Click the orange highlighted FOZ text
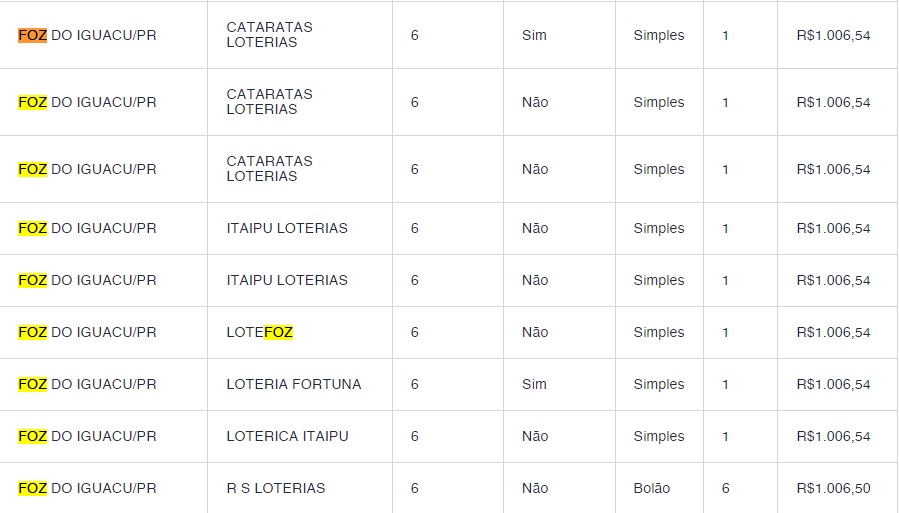Viewport: 899px width, 513px height. pyautogui.click(x=32, y=35)
